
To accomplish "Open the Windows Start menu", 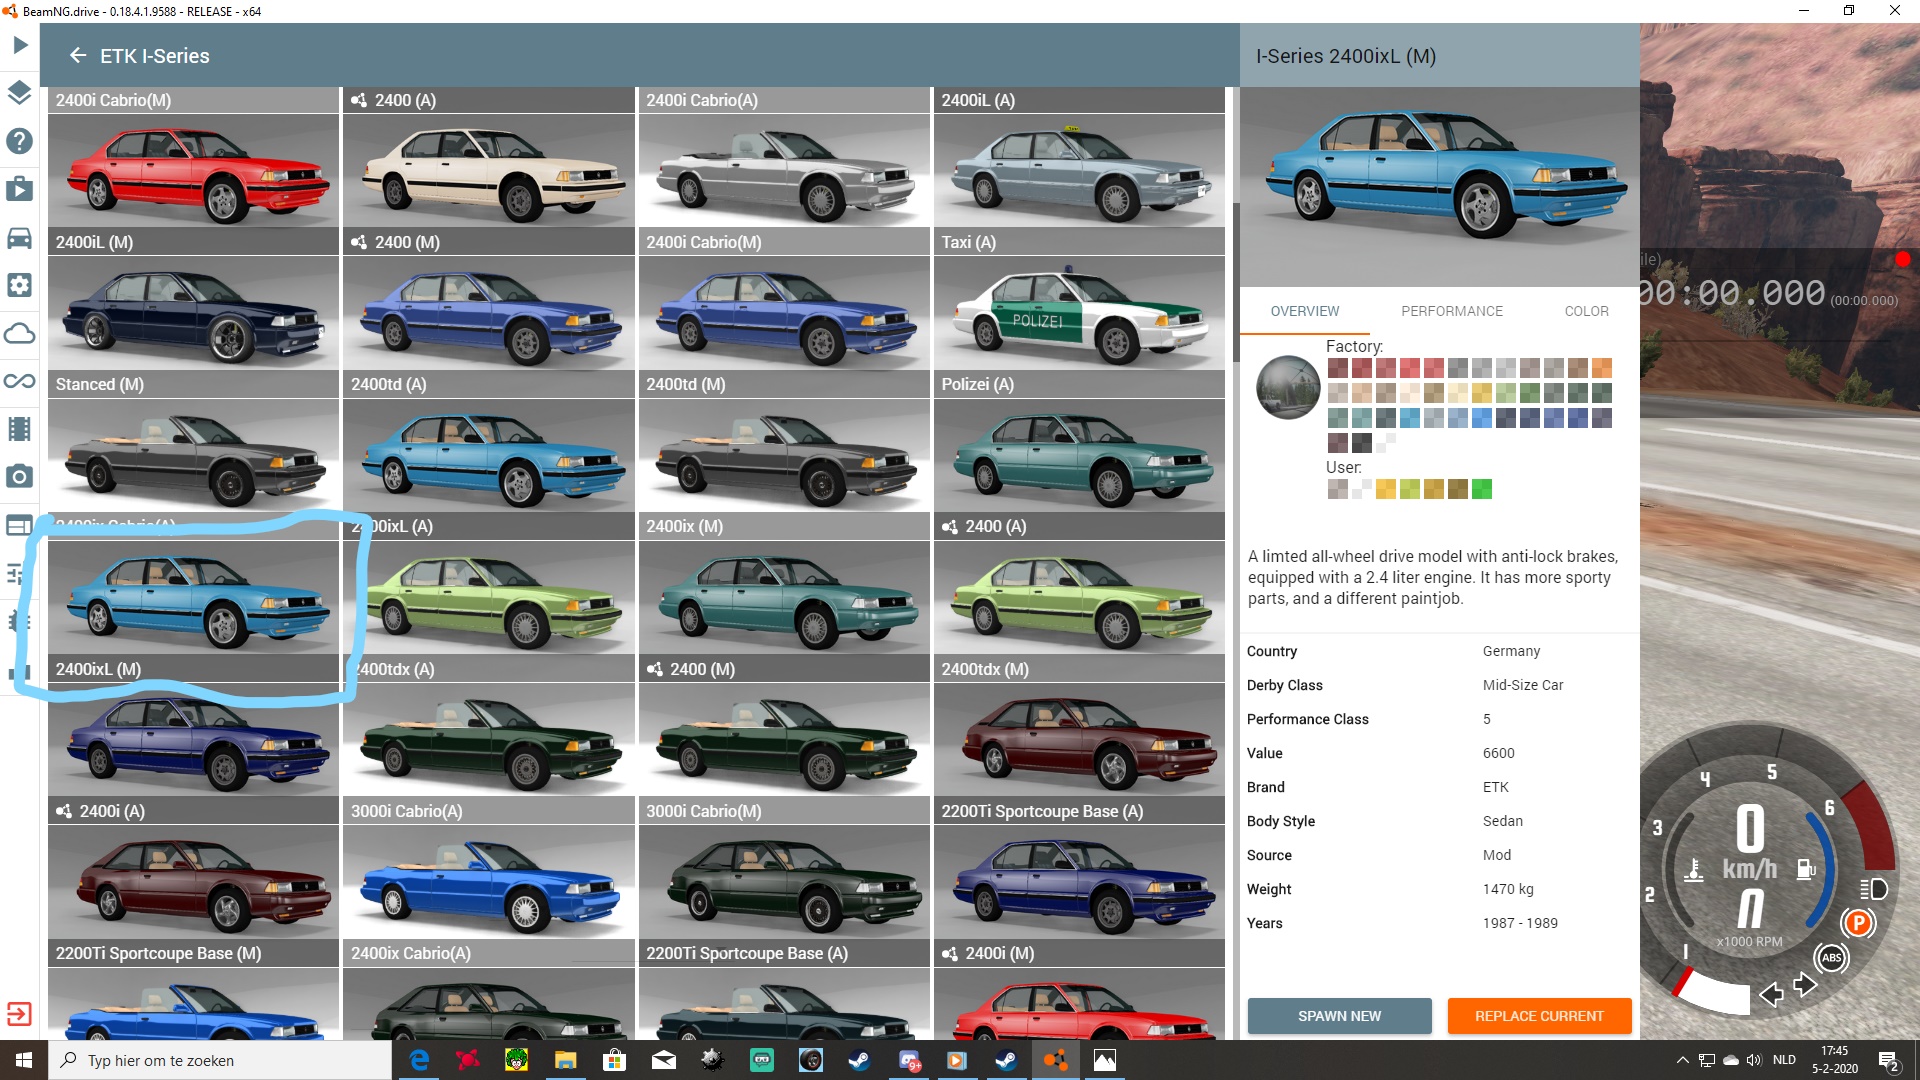I will (x=24, y=1060).
